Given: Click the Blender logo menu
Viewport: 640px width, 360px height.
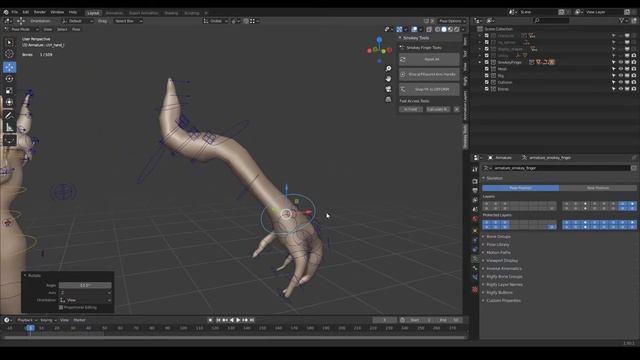Looking at the screenshot, I should click(x=6, y=12).
